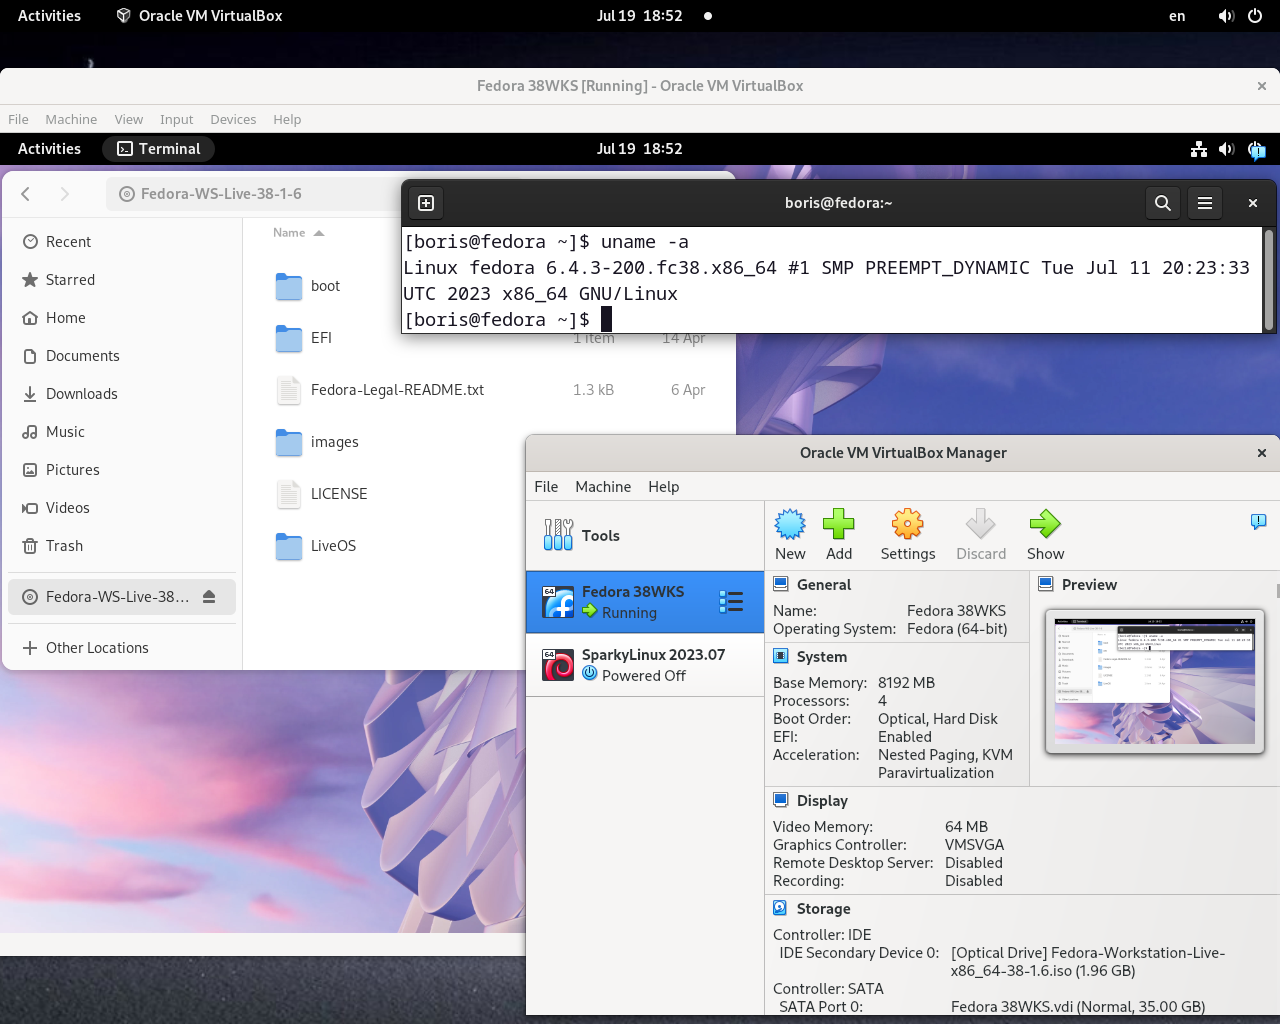The image size is (1280, 1024).
Task: Click the new tab icon in terminal
Action: pos(426,203)
